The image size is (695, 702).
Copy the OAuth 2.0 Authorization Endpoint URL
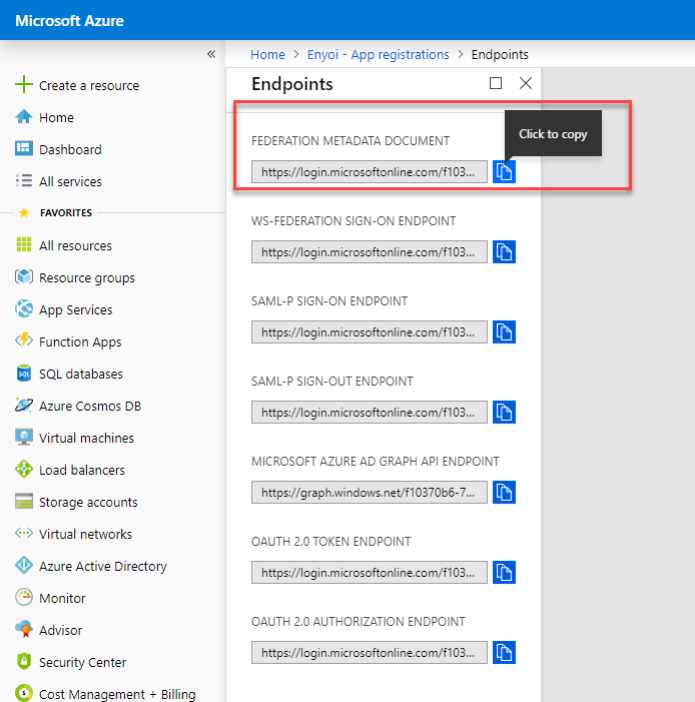pos(504,653)
